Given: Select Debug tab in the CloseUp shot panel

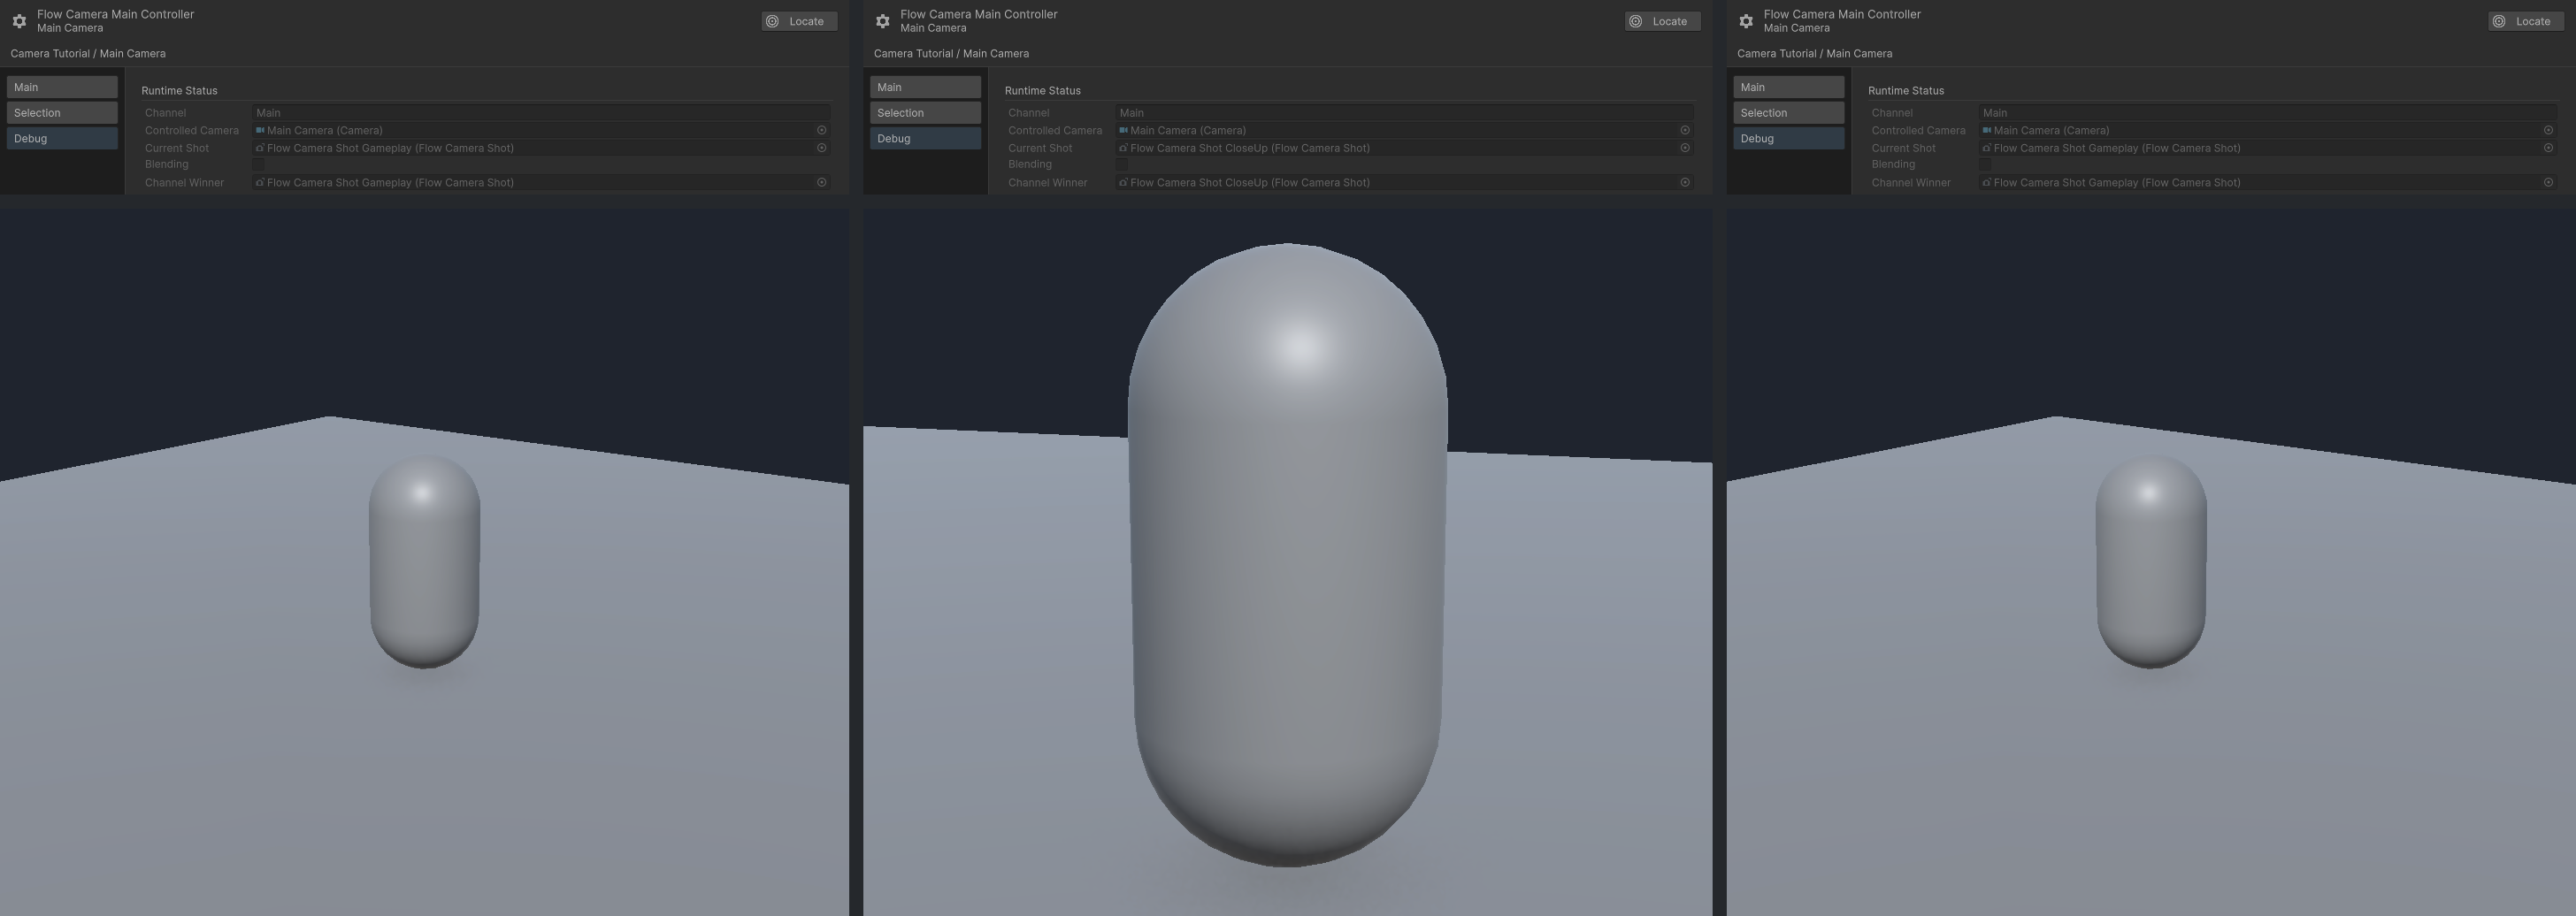Looking at the screenshot, I should (x=925, y=139).
